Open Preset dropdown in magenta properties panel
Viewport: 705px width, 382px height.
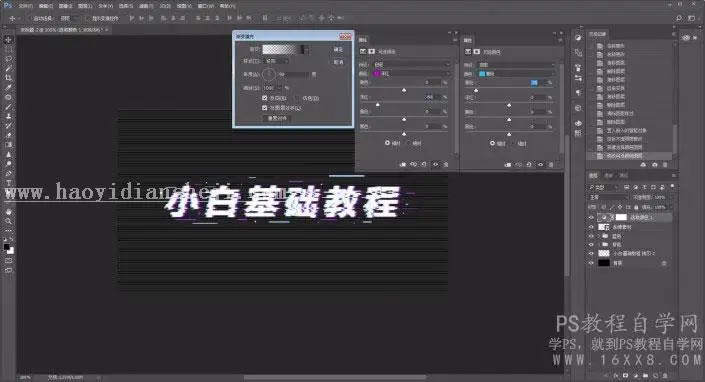point(411,65)
